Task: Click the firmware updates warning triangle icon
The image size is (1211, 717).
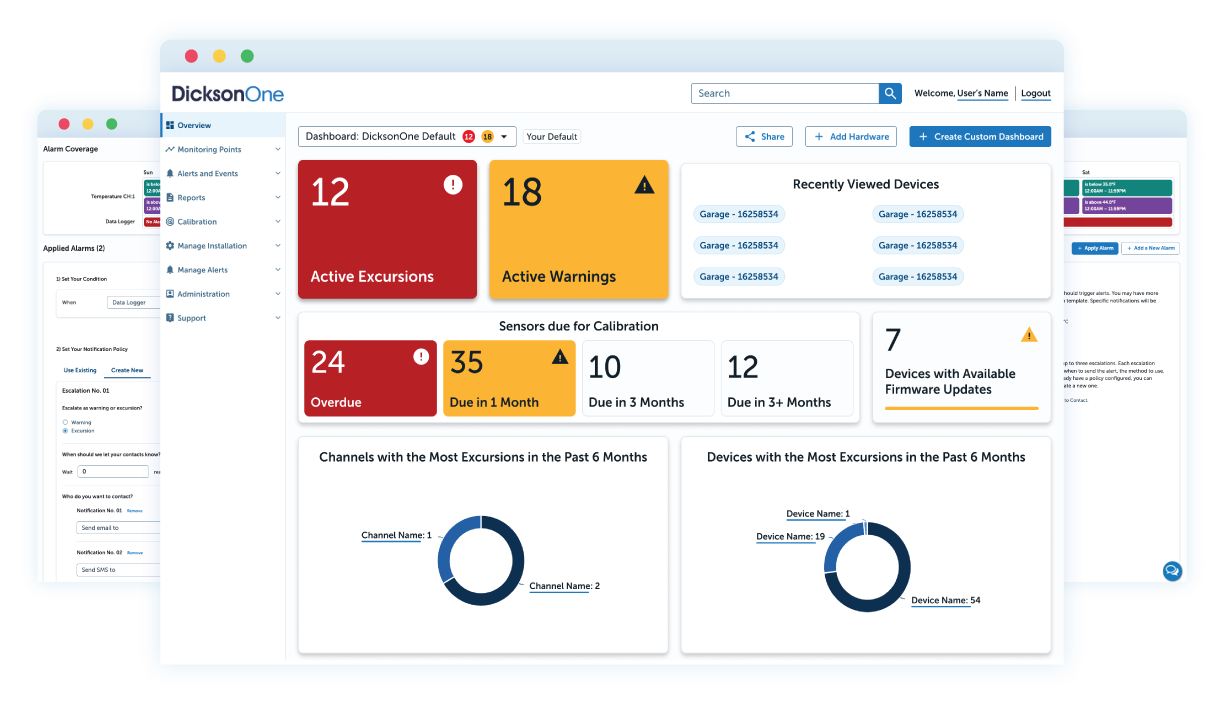Action: pyautogui.click(x=1029, y=335)
